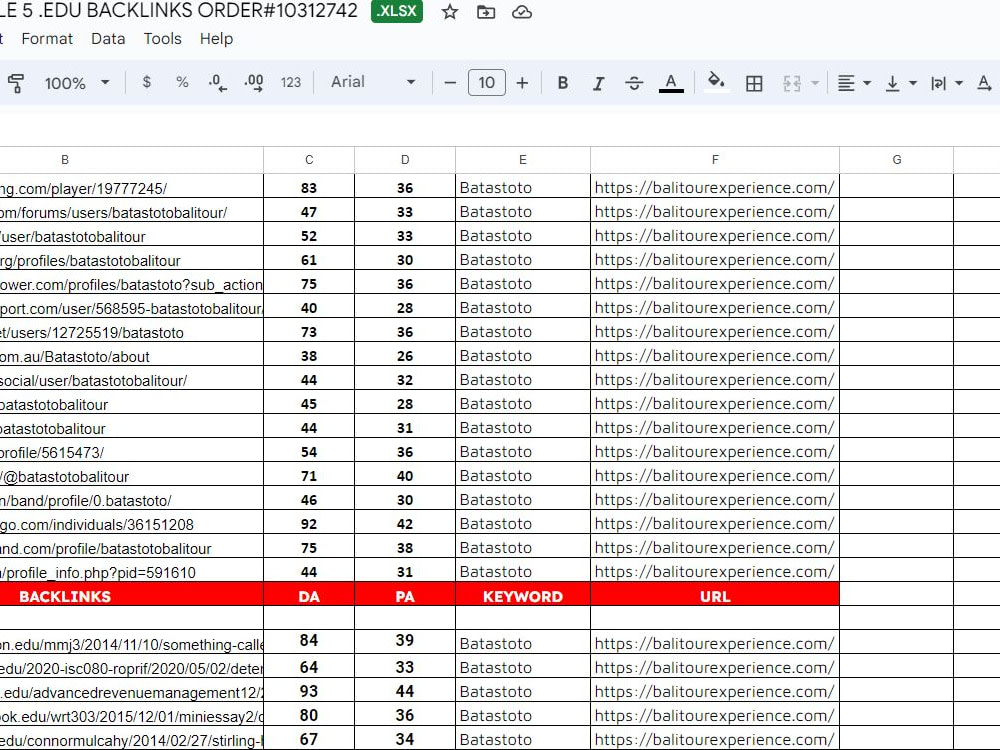Click the red PA header cell
The width and height of the screenshot is (1000, 750).
(405, 596)
